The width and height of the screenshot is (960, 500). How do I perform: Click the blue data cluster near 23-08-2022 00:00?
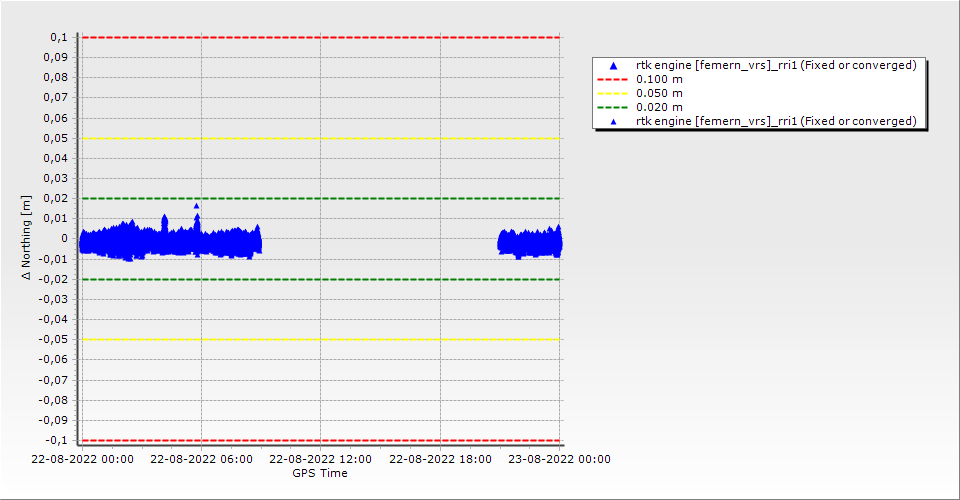[530, 243]
